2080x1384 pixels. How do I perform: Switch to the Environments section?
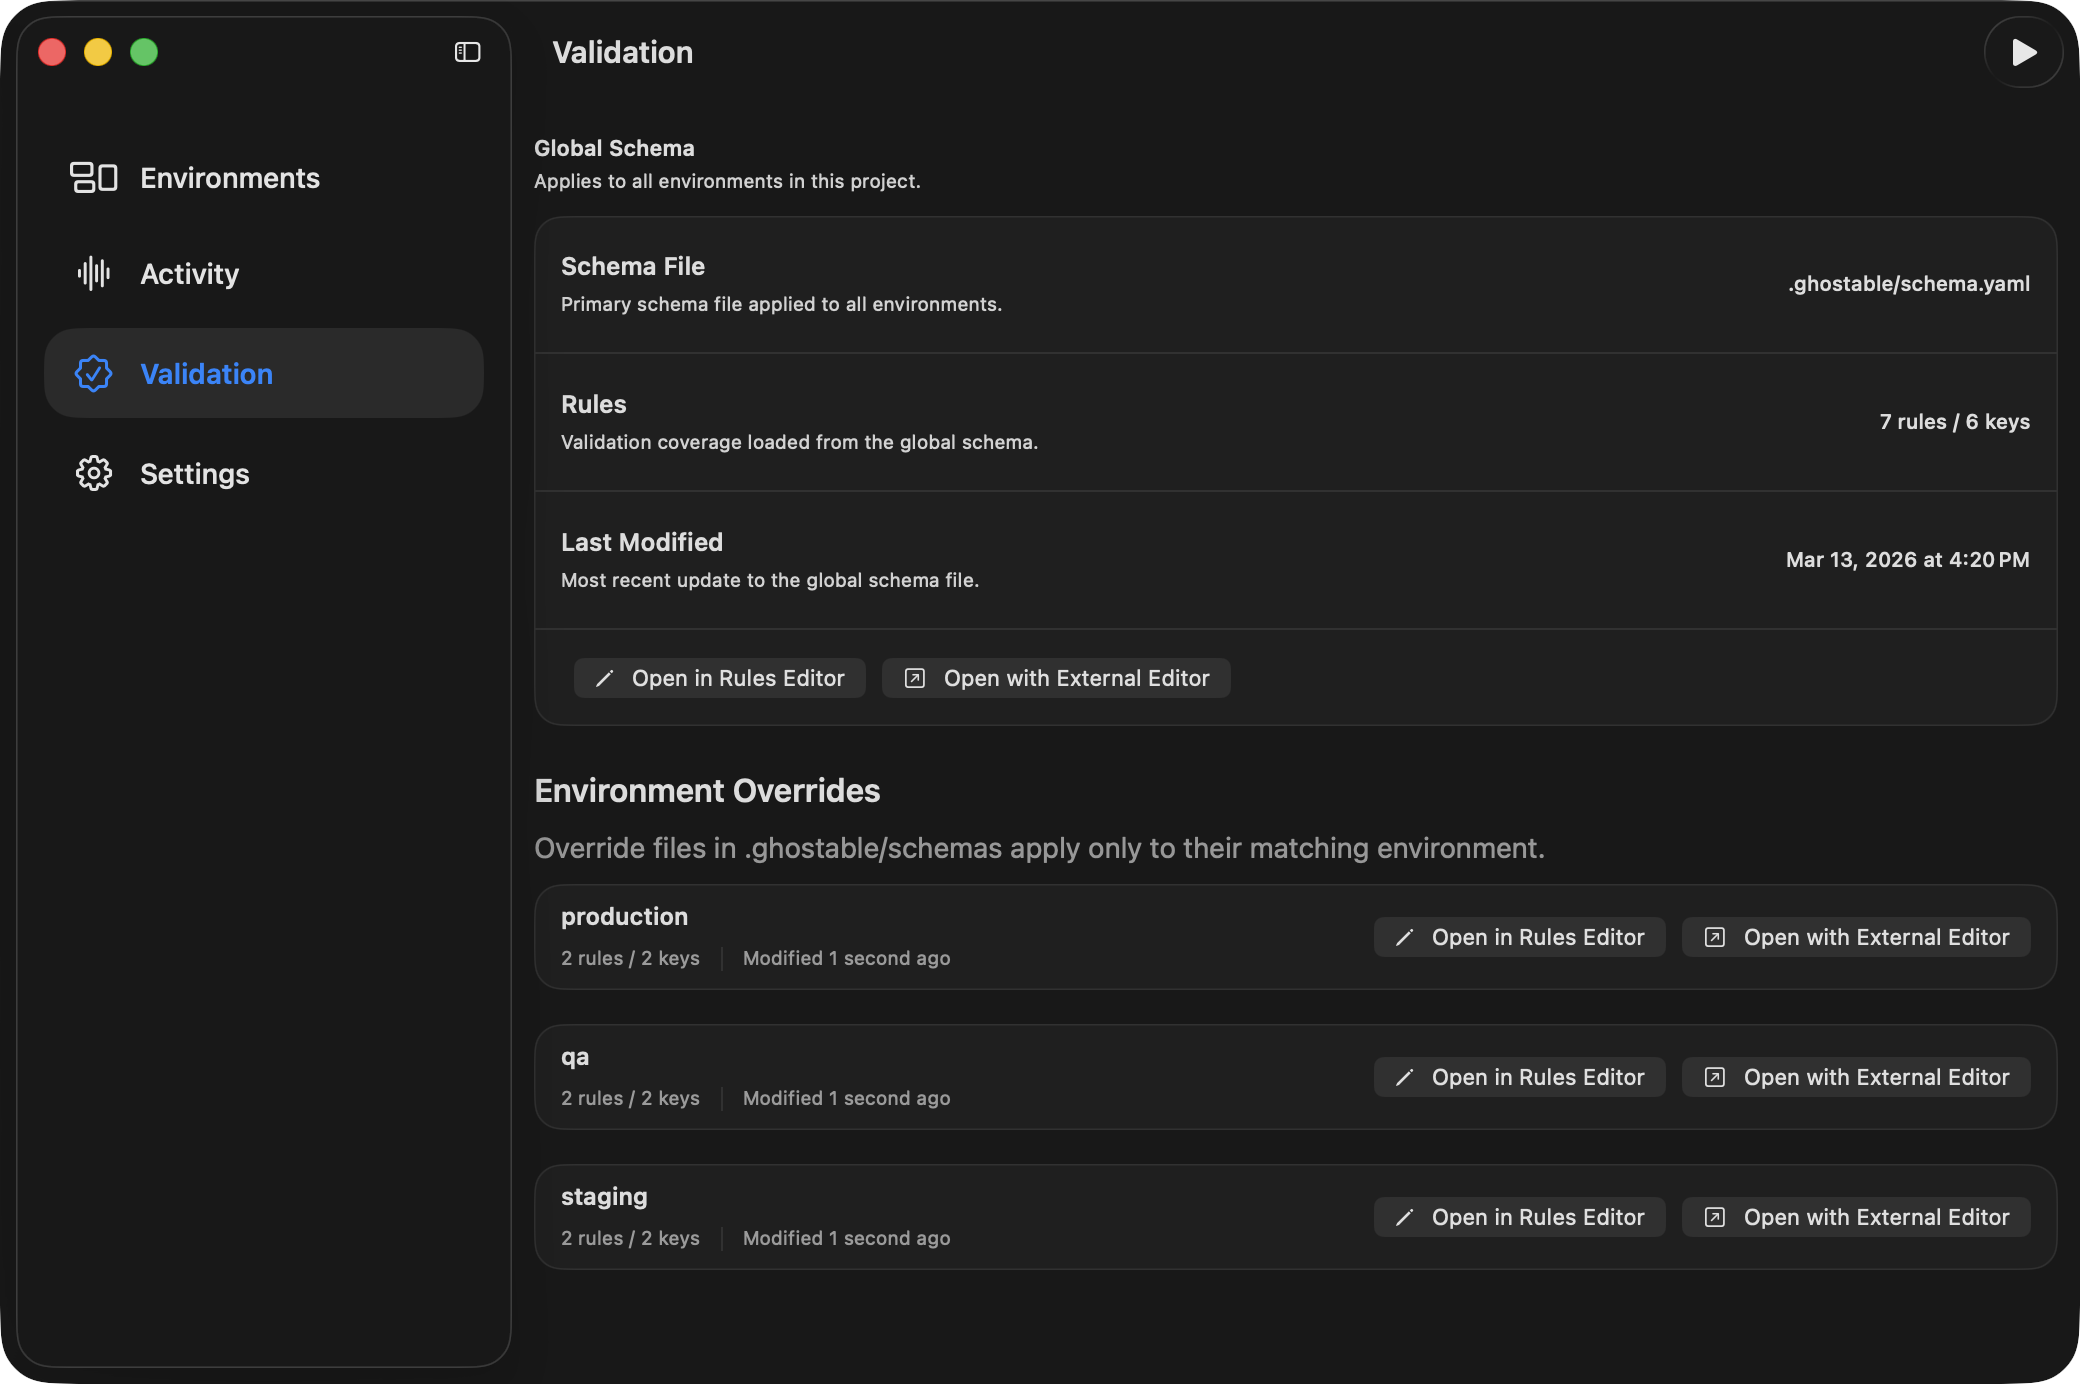click(x=230, y=177)
